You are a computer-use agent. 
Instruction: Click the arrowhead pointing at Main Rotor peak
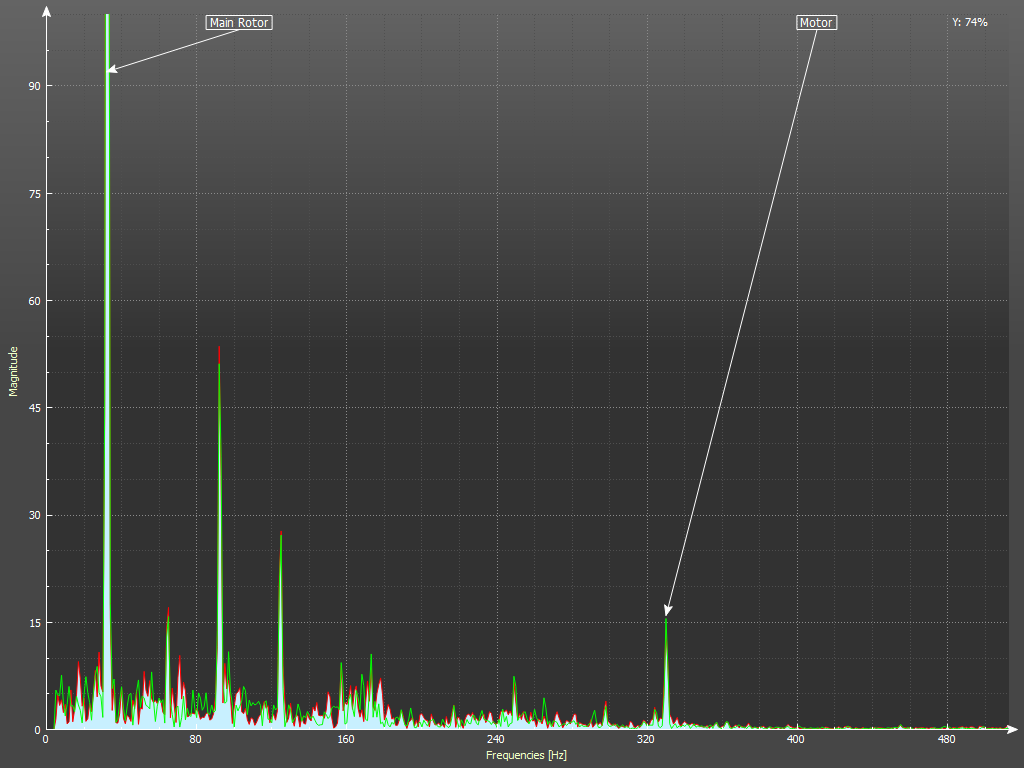111,69
